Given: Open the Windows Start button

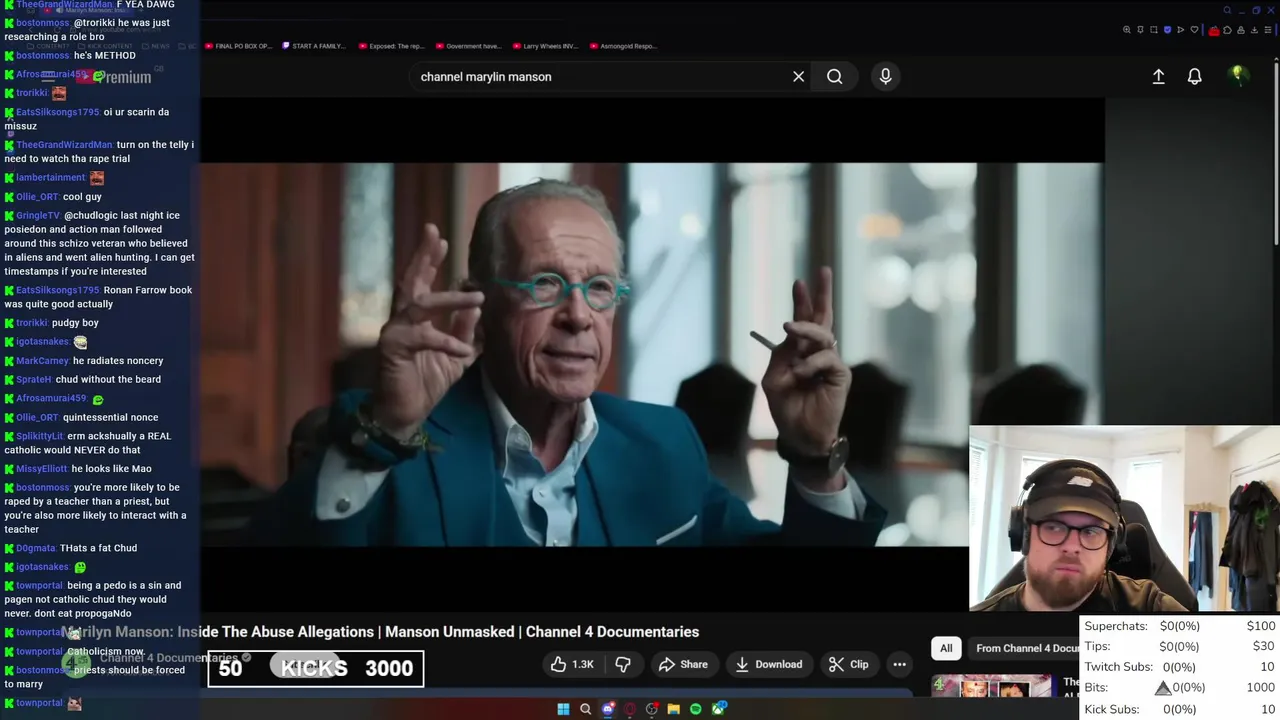Looking at the screenshot, I should point(563,709).
